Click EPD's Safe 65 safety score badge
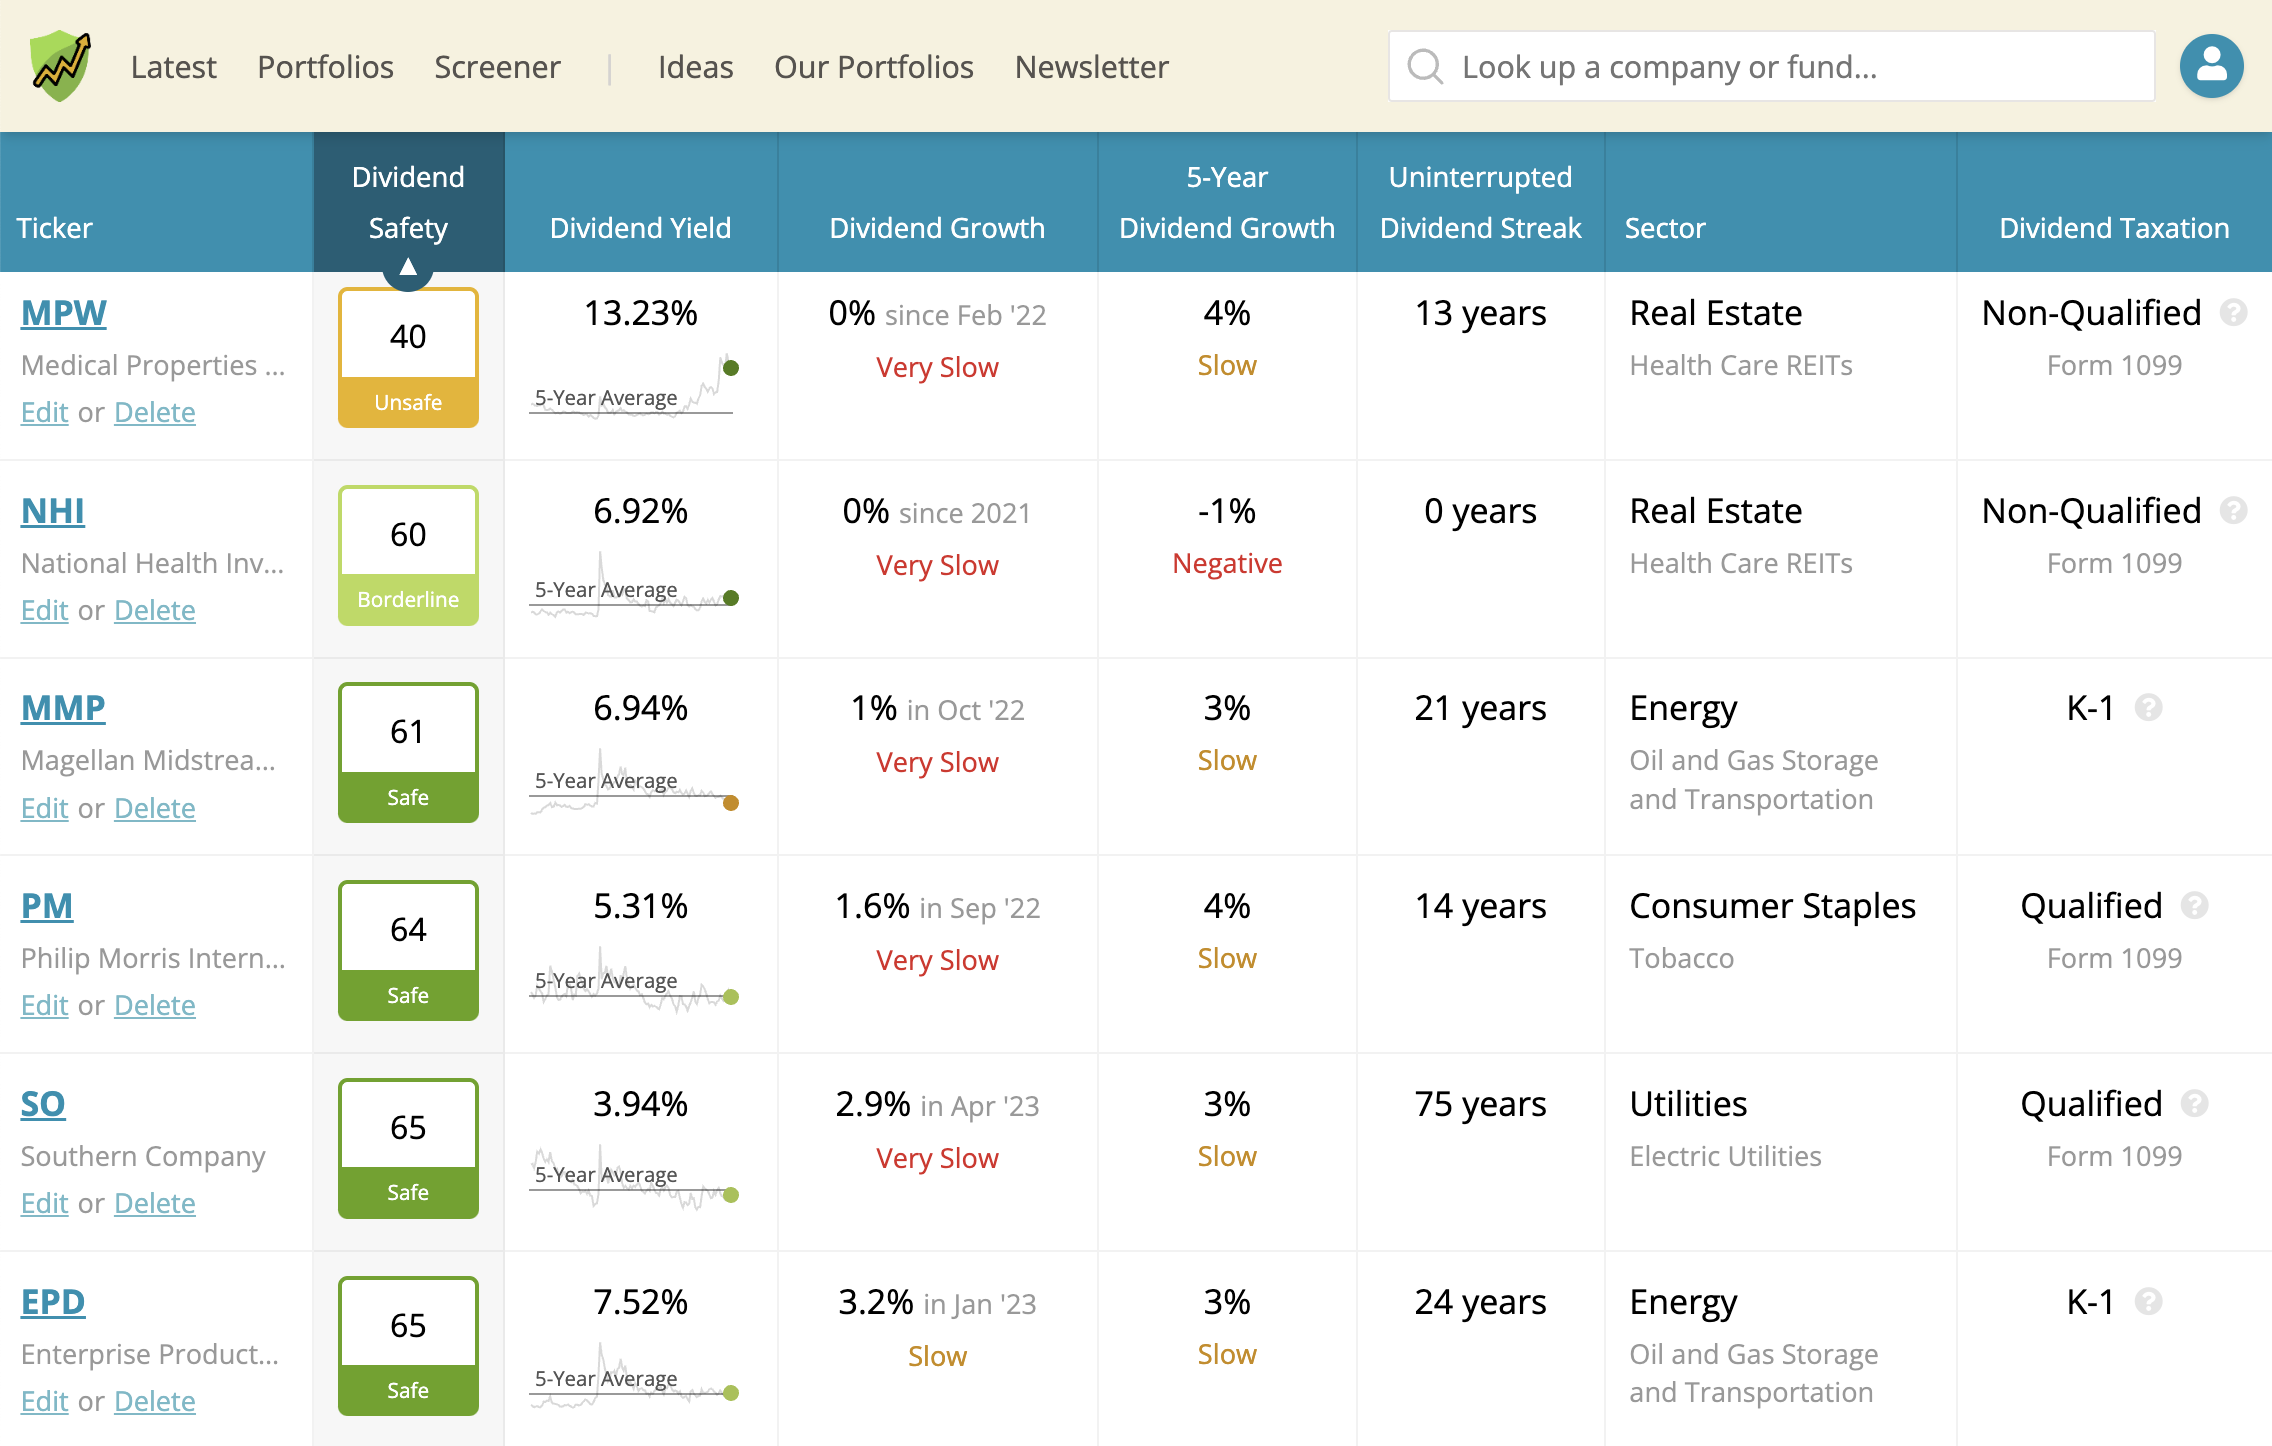 408,1345
